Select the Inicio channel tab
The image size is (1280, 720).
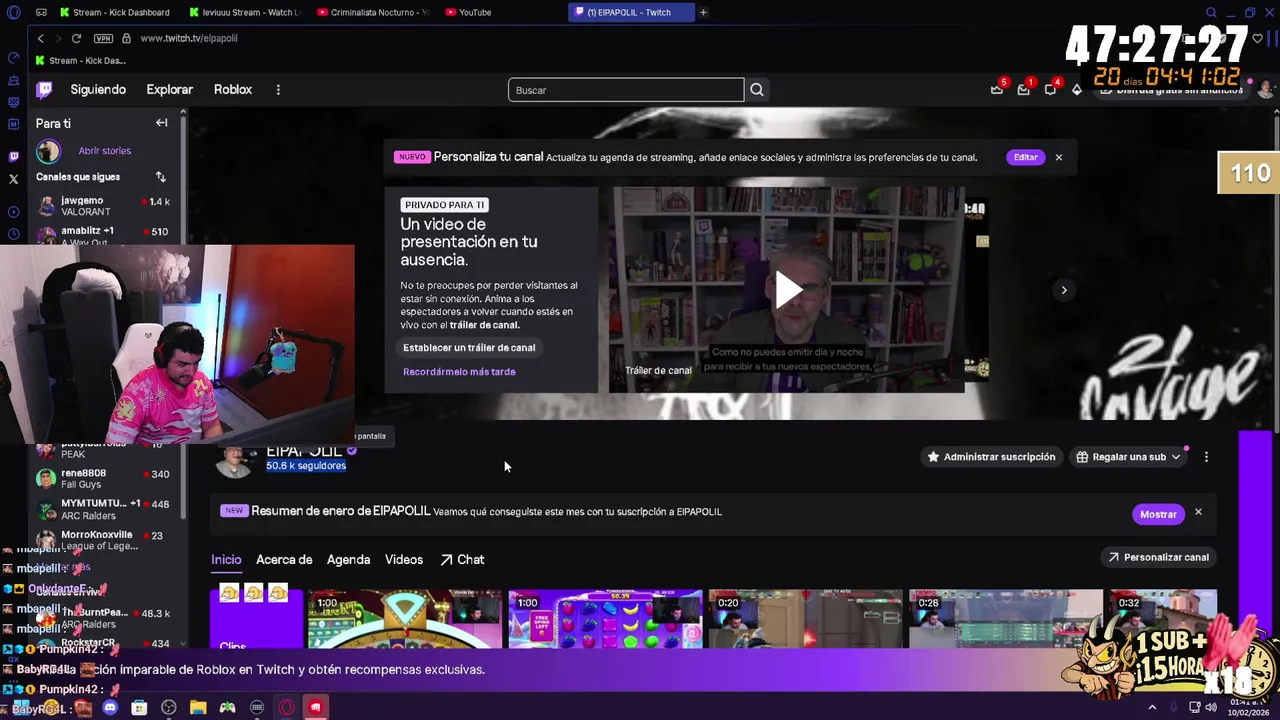click(x=226, y=560)
